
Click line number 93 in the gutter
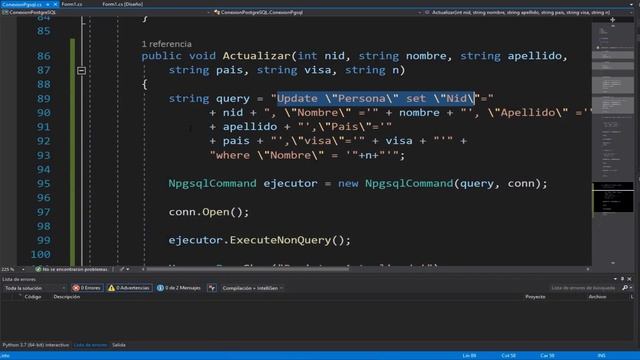(43, 155)
